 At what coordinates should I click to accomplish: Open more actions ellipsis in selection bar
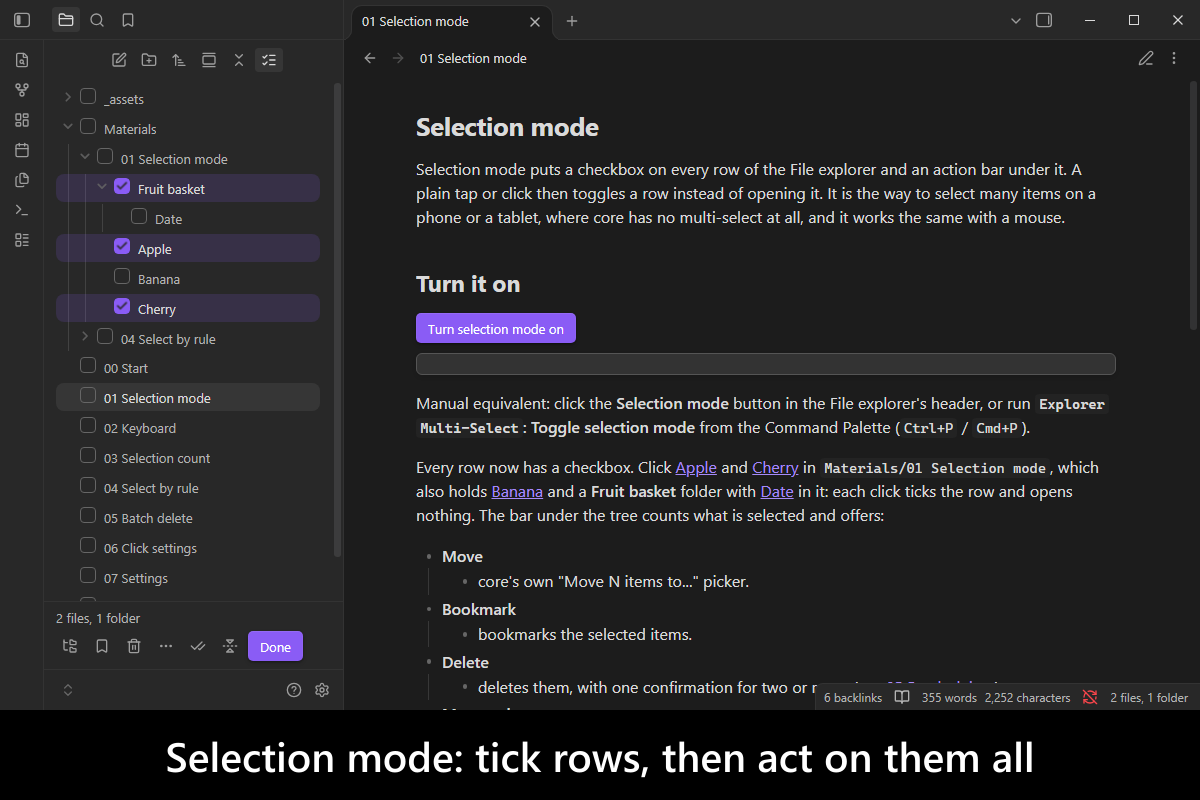[166, 646]
